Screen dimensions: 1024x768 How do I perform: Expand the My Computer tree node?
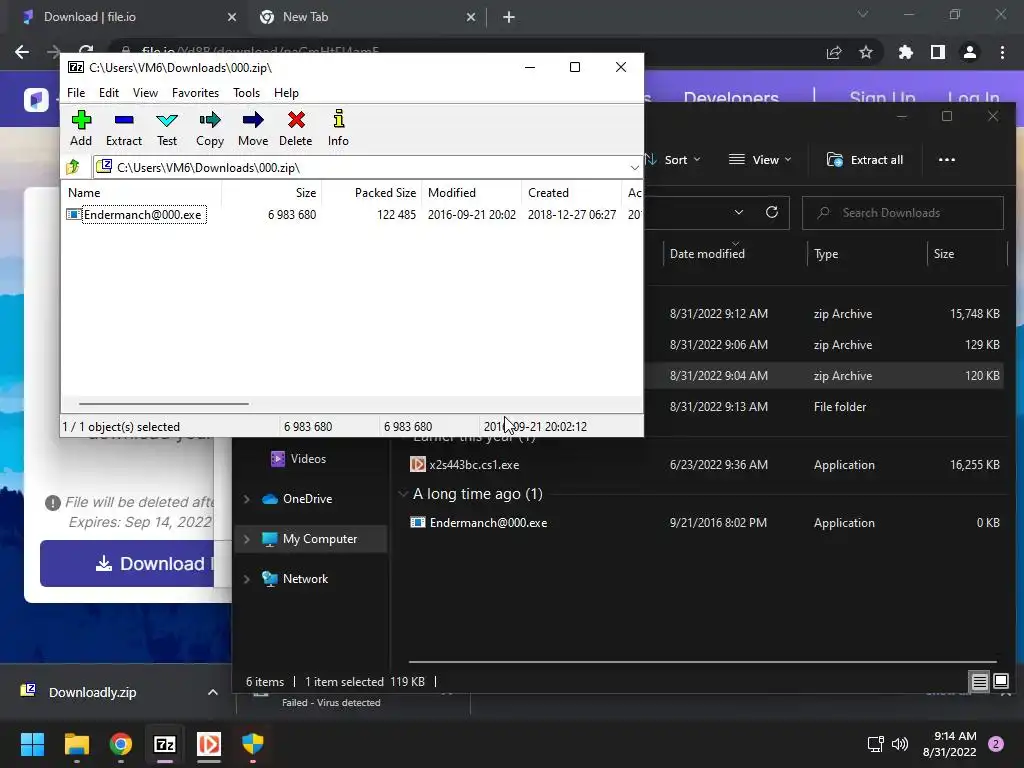point(247,539)
